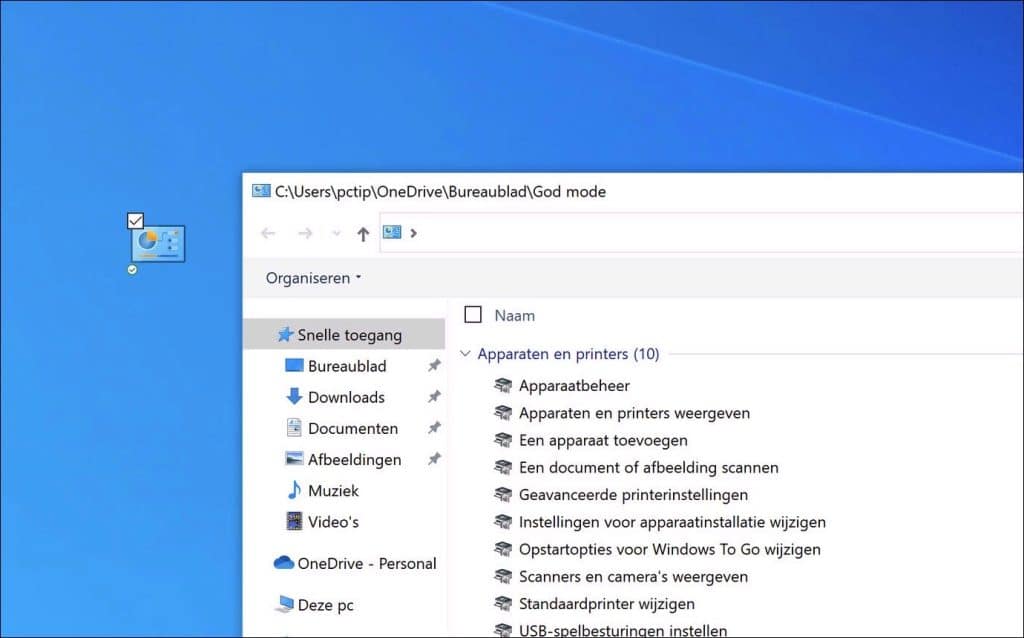Select the God mode desktop shortcut icon

pos(158,244)
